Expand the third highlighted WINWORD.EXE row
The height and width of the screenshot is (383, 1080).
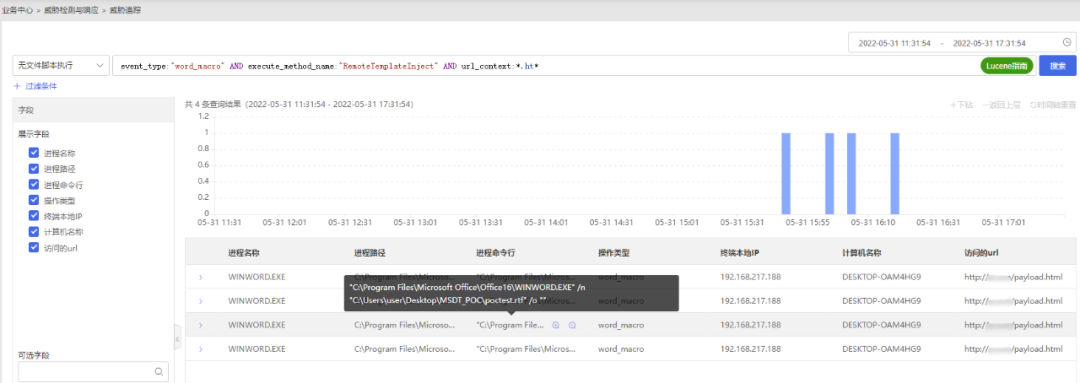pos(200,325)
